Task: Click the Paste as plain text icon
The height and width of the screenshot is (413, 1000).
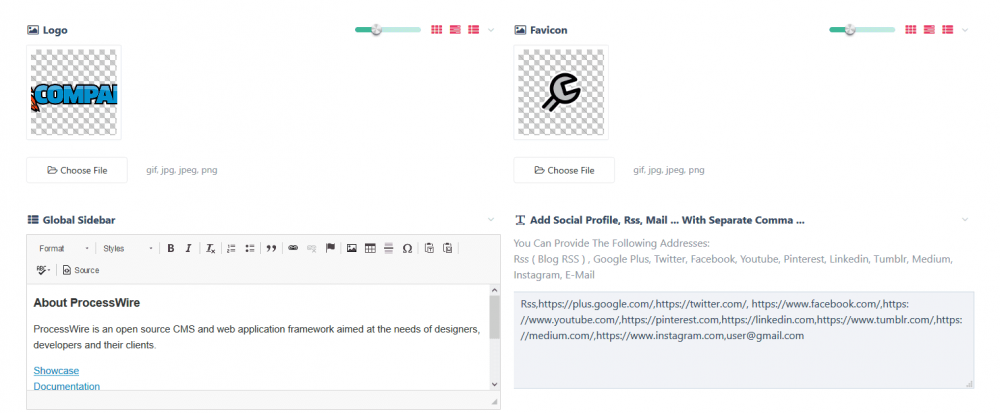Action: [429, 249]
